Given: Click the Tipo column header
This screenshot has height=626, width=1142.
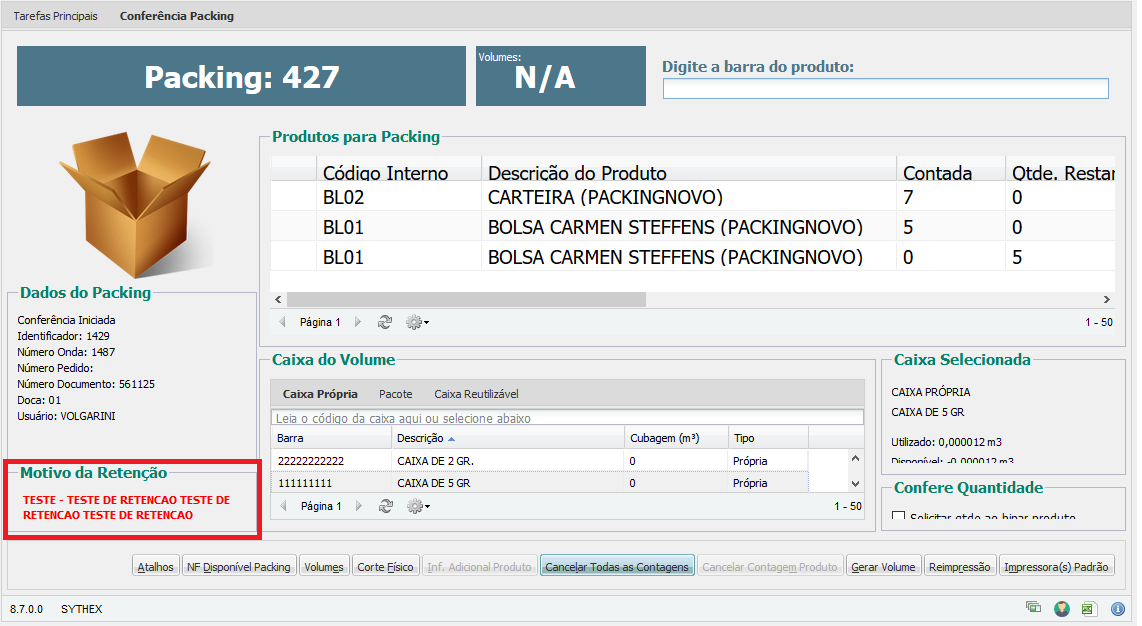Looking at the screenshot, I should point(768,438).
